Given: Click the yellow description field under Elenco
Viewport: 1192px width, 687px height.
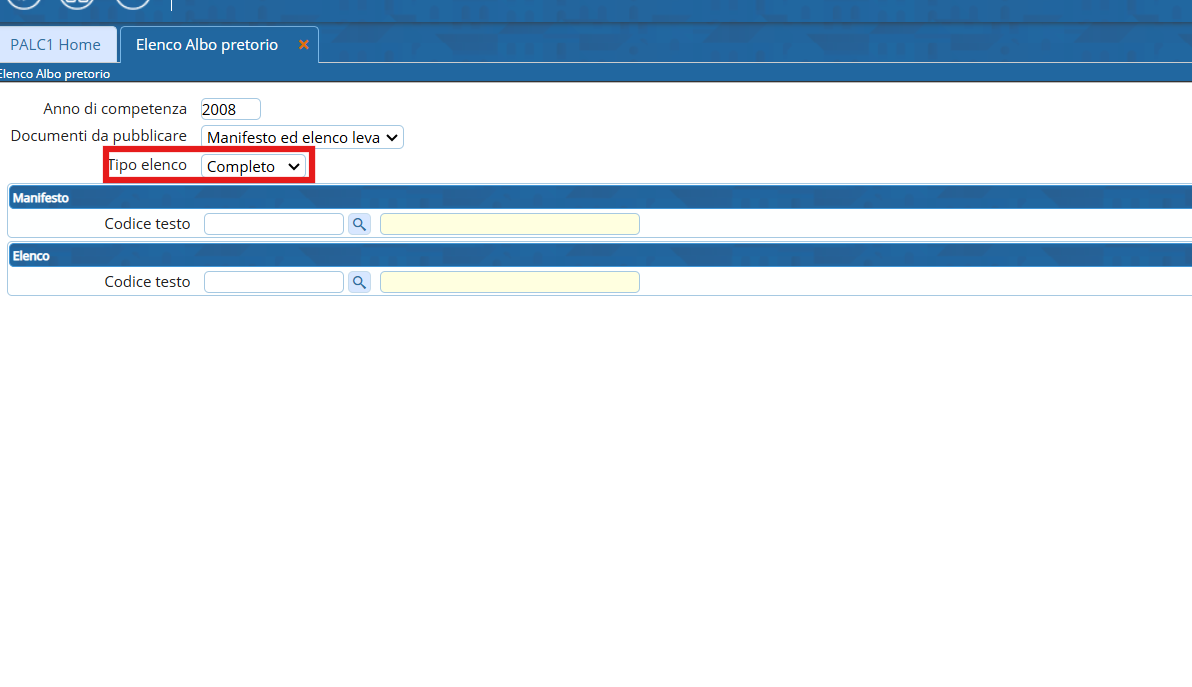Looking at the screenshot, I should (509, 282).
